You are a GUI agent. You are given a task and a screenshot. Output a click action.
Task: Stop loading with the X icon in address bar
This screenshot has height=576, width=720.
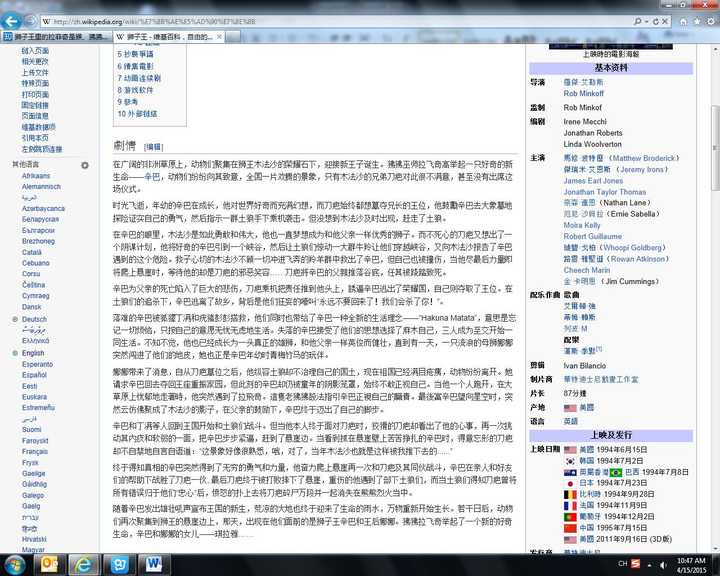pyautogui.click(x=664, y=21)
